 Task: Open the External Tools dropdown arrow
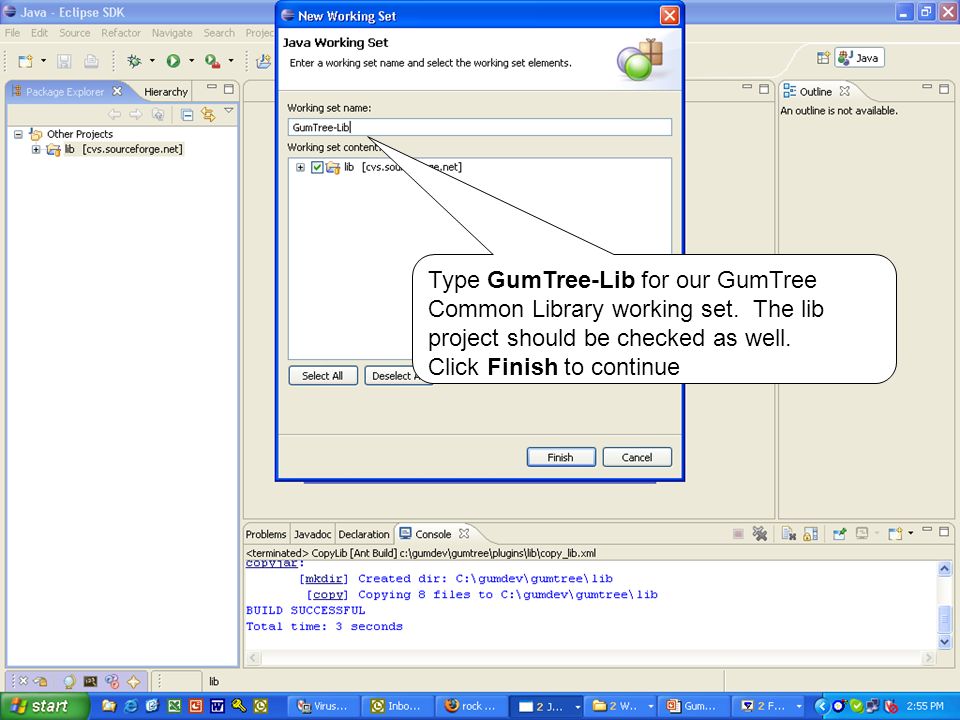(230, 61)
